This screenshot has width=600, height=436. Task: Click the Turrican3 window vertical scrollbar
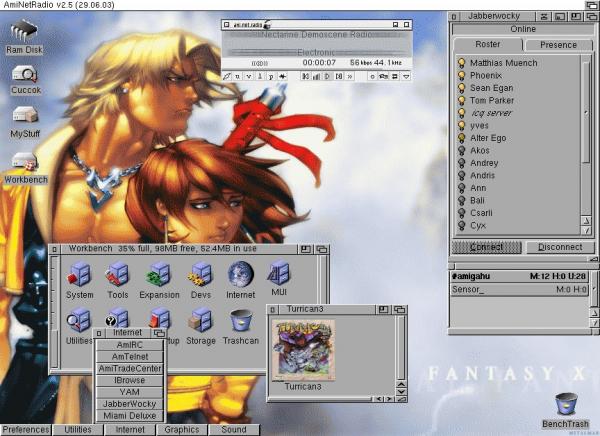pos(401,348)
